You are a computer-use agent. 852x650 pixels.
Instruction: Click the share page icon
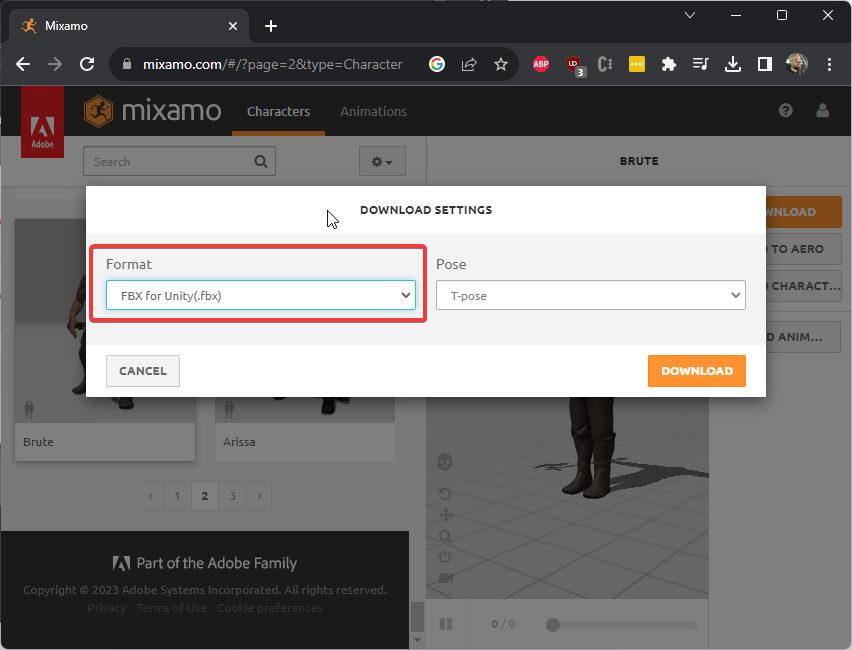469,64
